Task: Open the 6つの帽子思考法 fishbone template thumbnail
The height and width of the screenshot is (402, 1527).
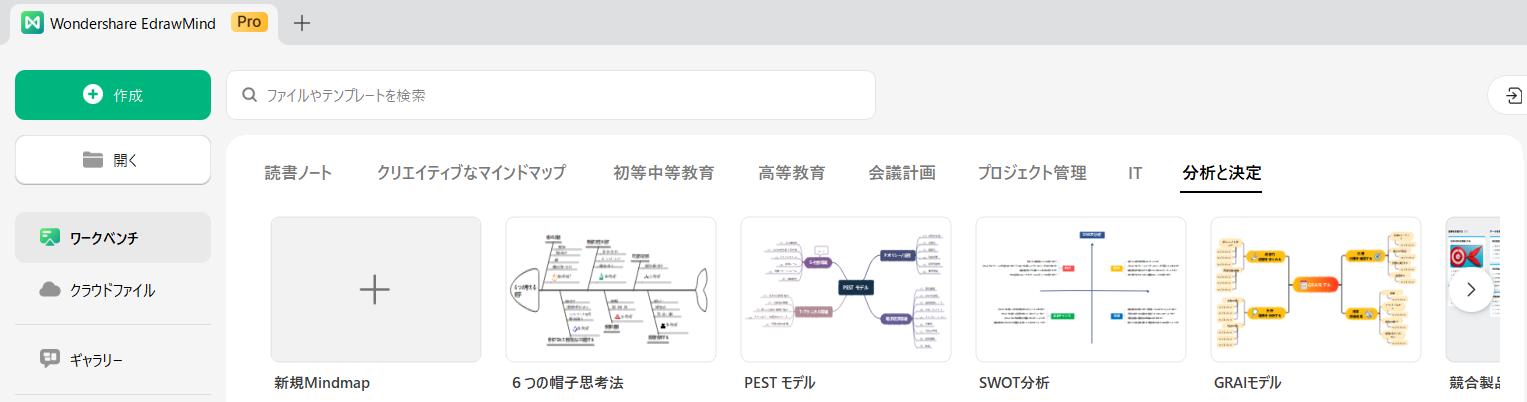Action: [611, 289]
